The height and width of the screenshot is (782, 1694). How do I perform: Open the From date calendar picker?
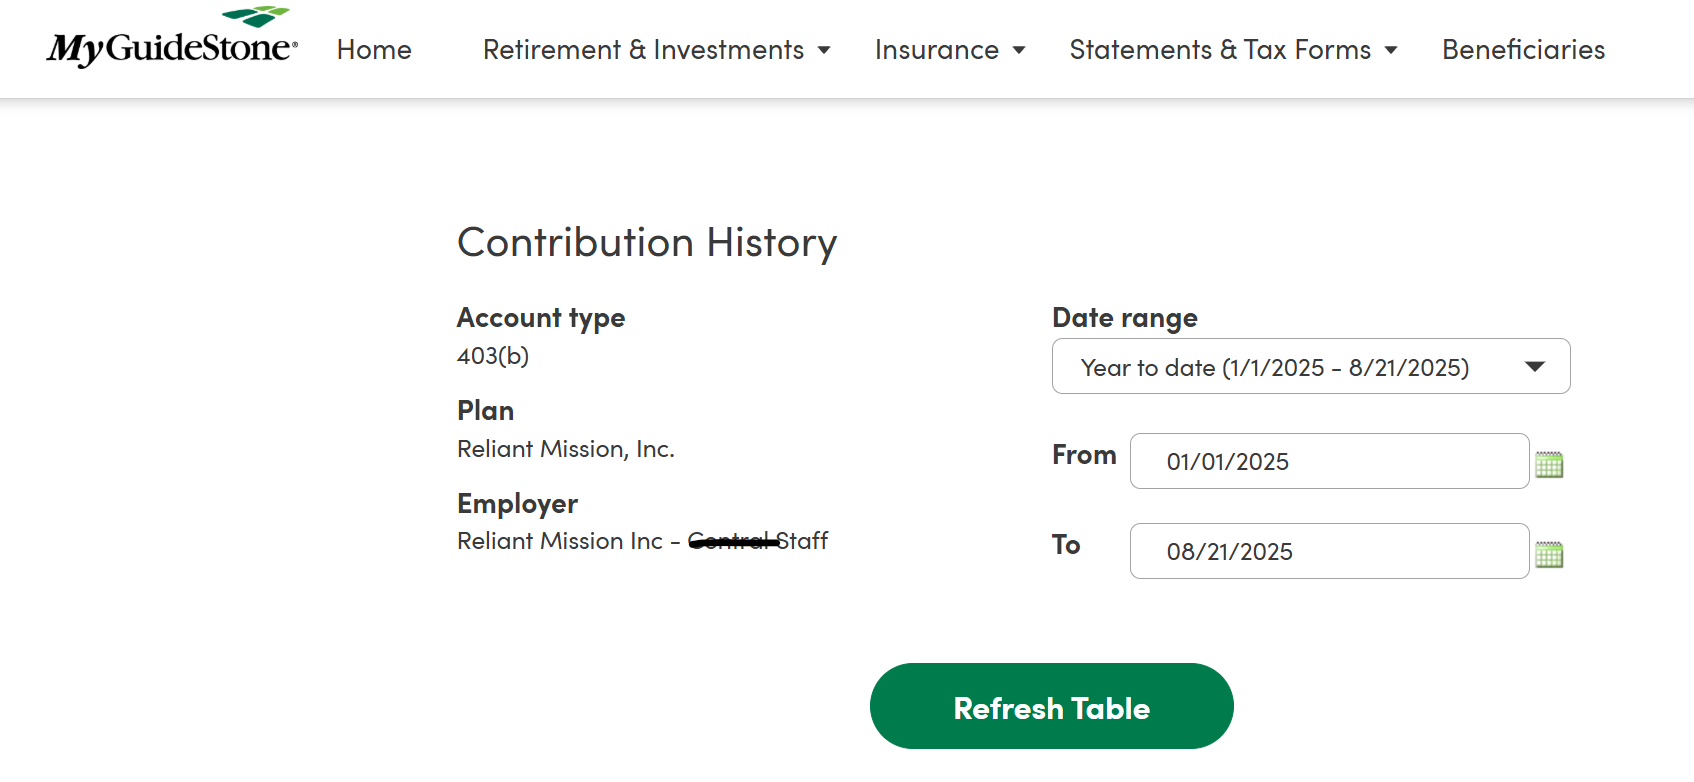click(1549, 464)
